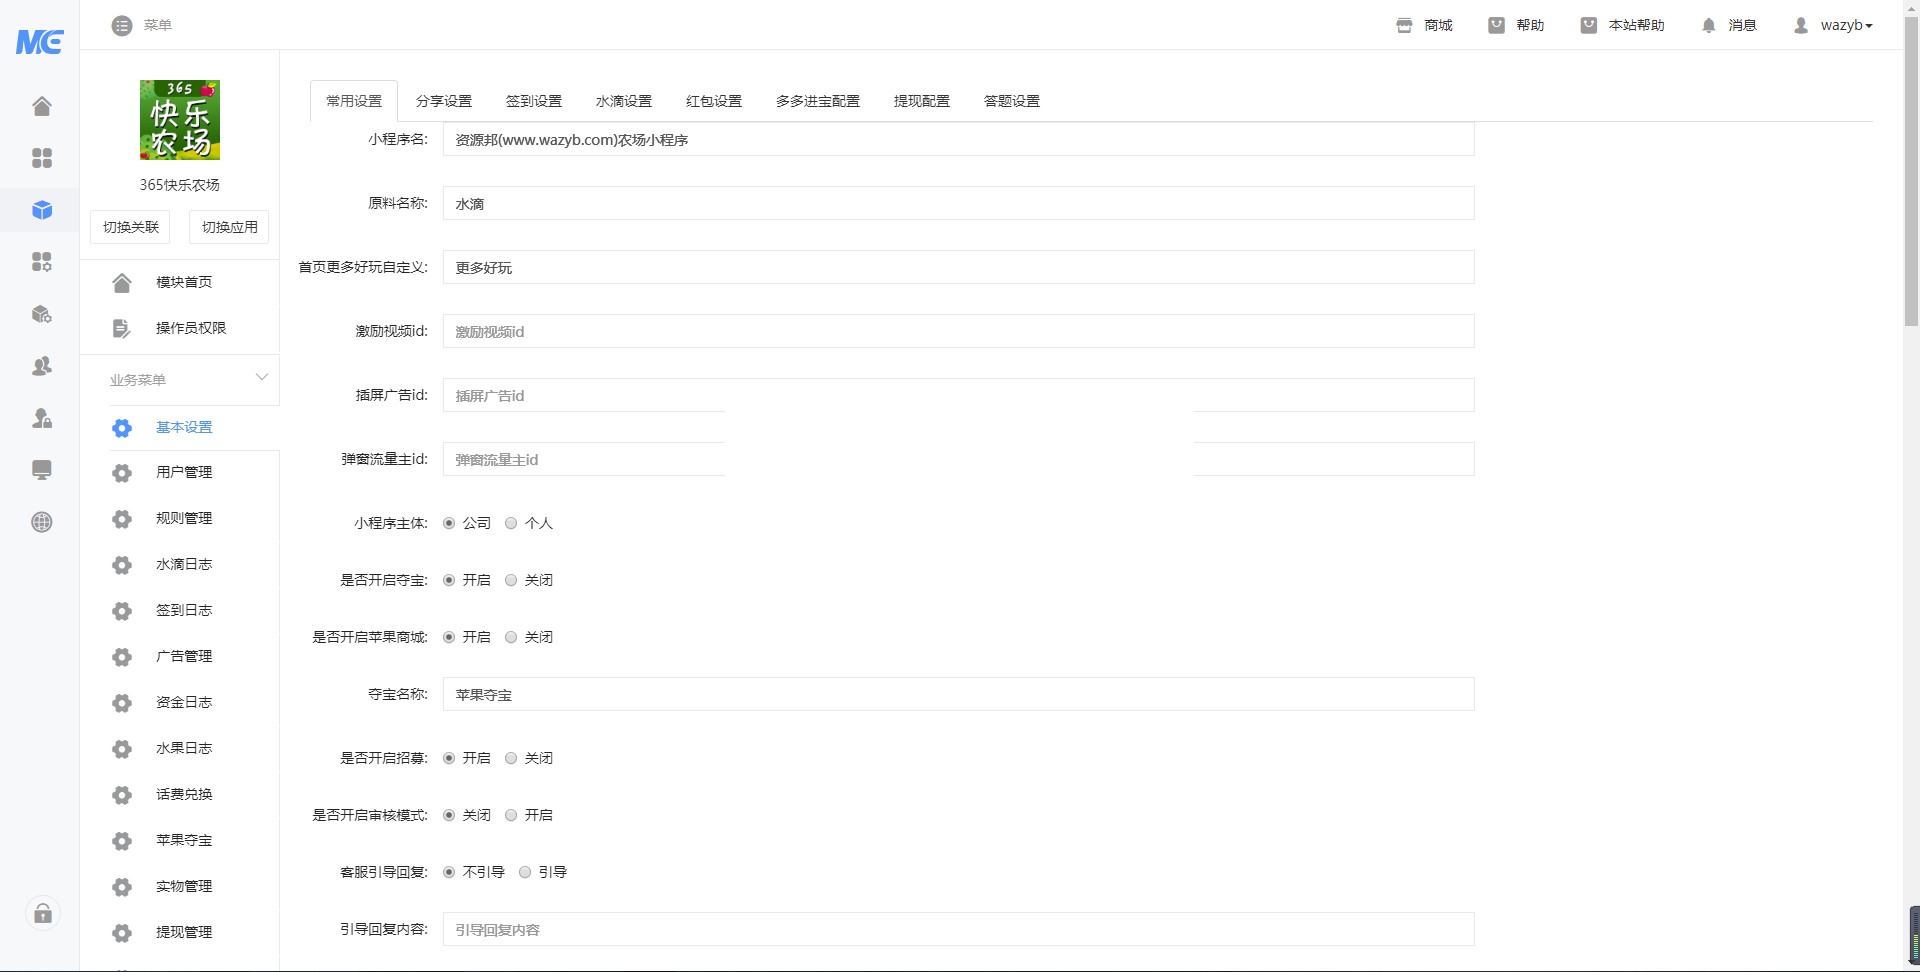Switch to 多多进宝配置 tab

pyautogui.click(x=818, y=101)
